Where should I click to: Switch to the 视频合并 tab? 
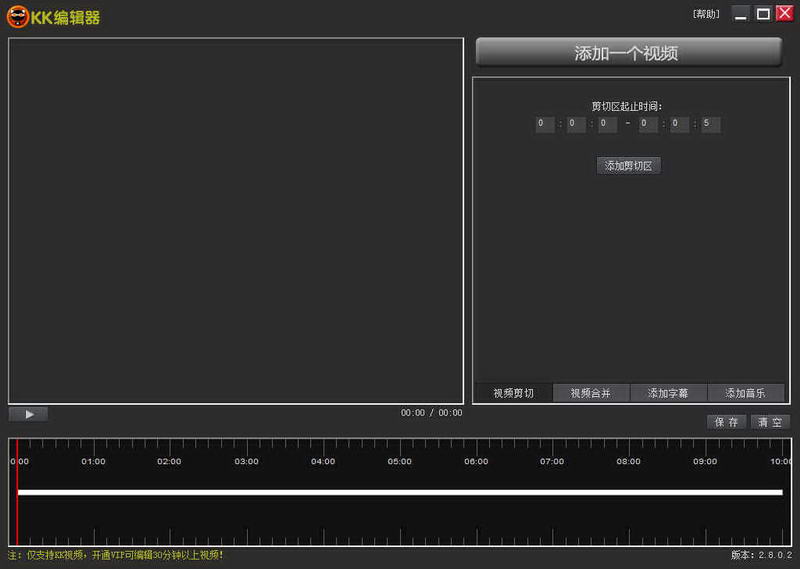[591, 393]
